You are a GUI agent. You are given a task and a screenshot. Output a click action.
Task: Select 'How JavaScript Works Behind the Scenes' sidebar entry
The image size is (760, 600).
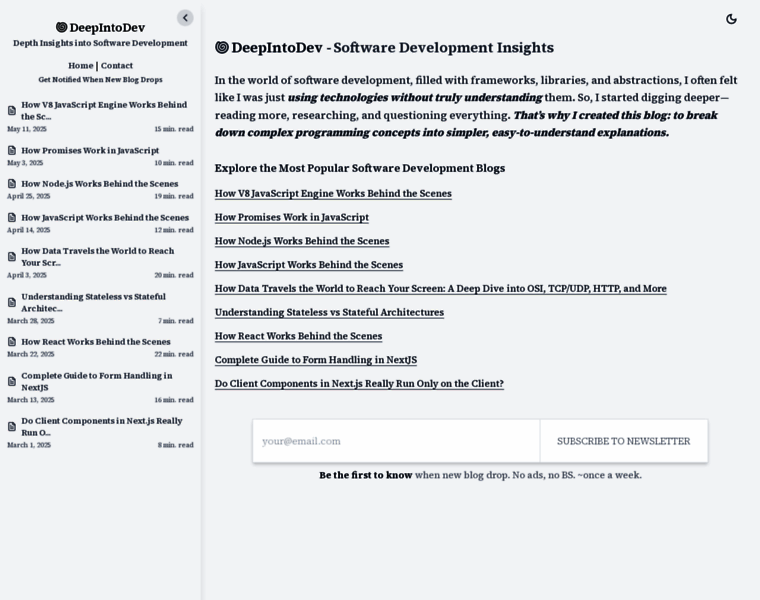[105, 218]
